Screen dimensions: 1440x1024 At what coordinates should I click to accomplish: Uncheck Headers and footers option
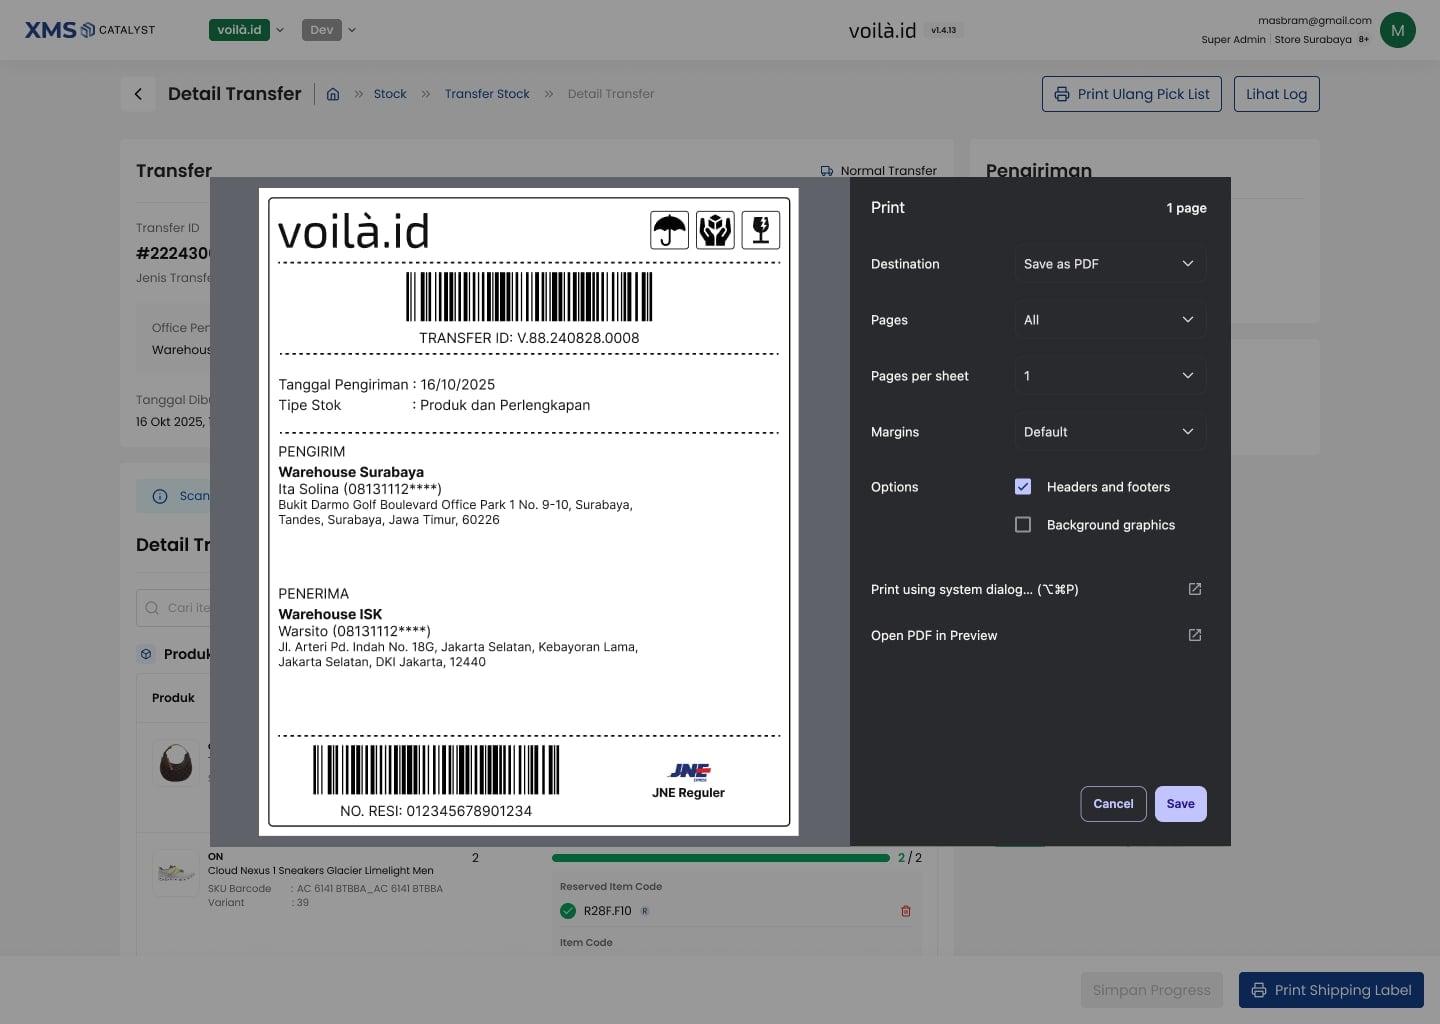click(x=1023, y=487)
